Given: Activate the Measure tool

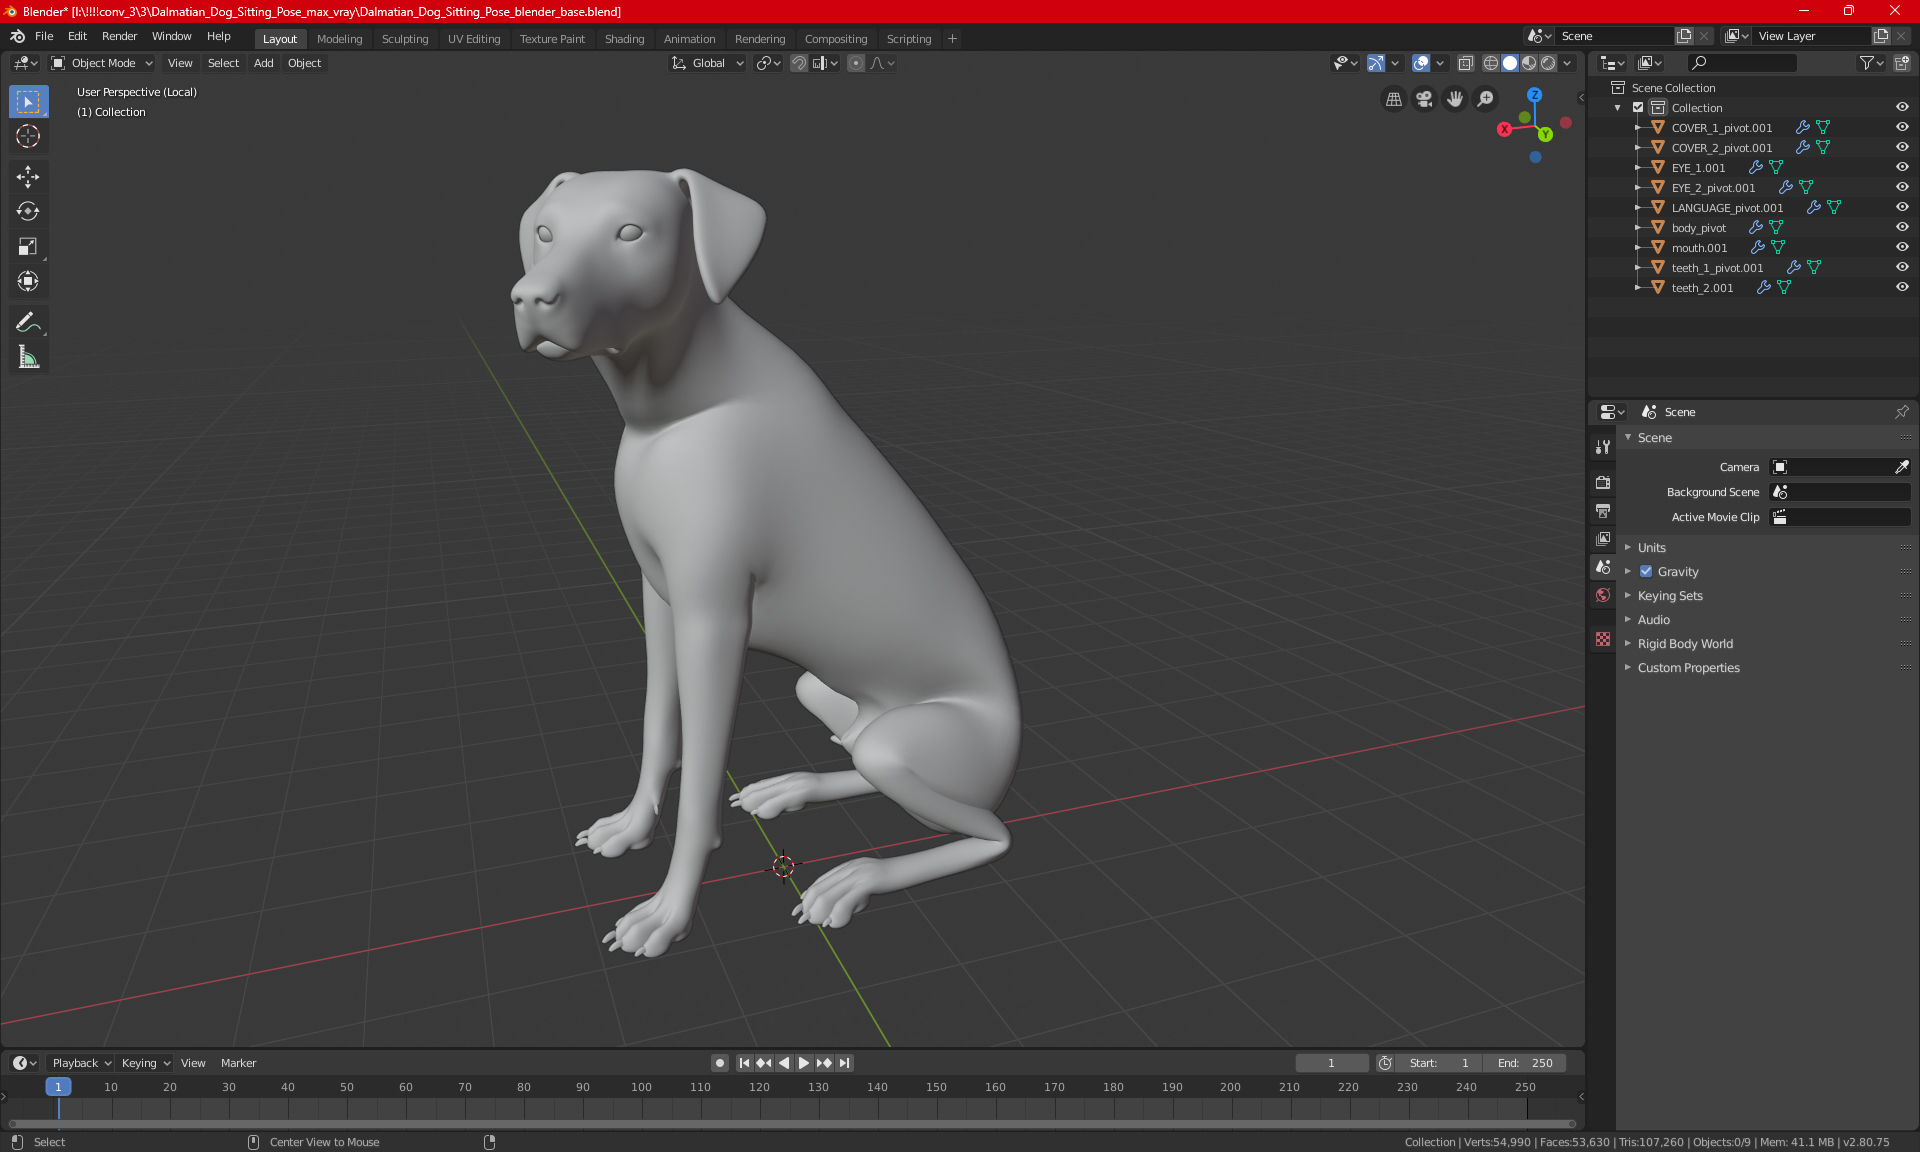Looking at the screenshot, I should click(x=28, y=358).
